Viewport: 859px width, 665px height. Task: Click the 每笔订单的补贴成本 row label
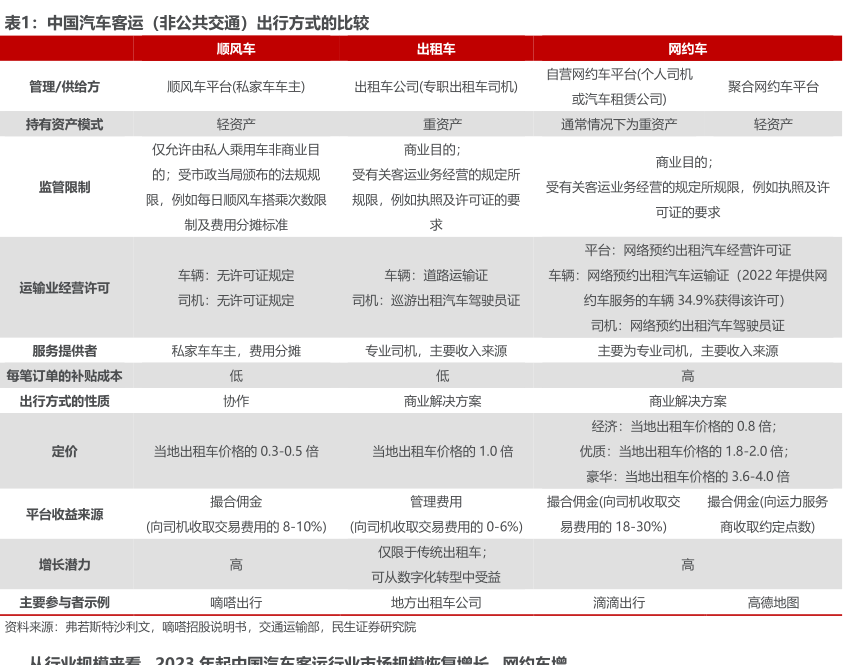pos(64,376)
